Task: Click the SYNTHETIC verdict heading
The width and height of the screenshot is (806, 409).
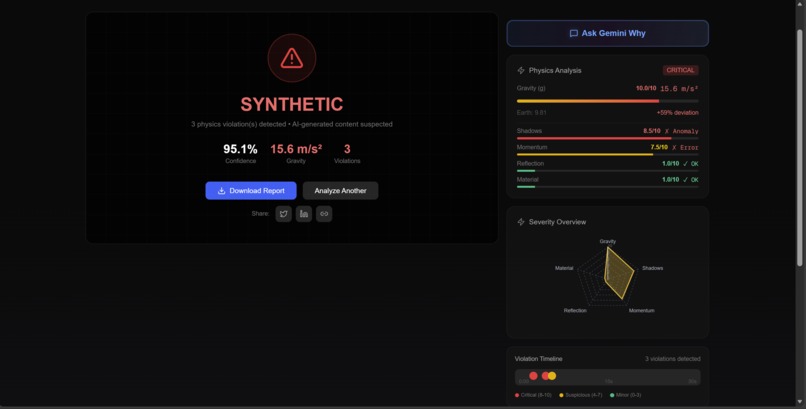Action: click(x=291, y=104)
